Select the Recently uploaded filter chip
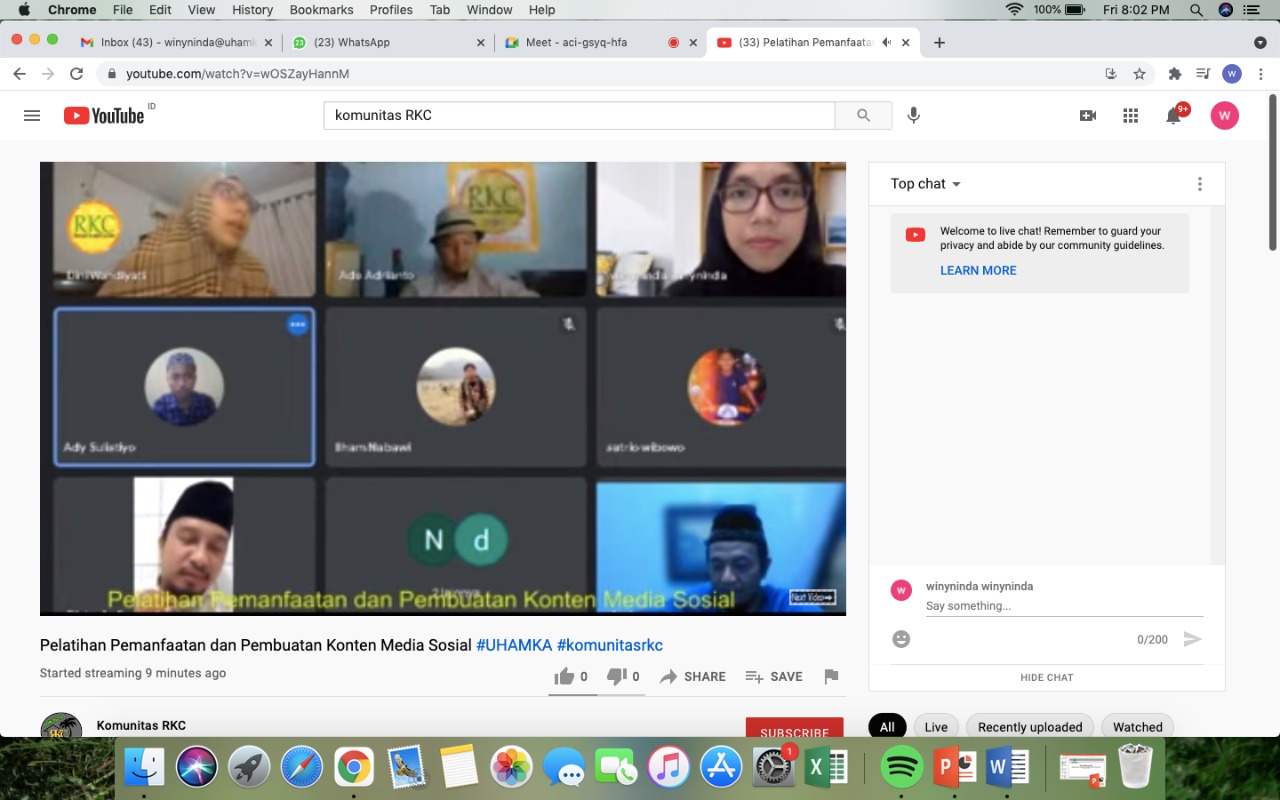Image resolution: width=1280 pixels, height=800 pixels. [1030, 727]
